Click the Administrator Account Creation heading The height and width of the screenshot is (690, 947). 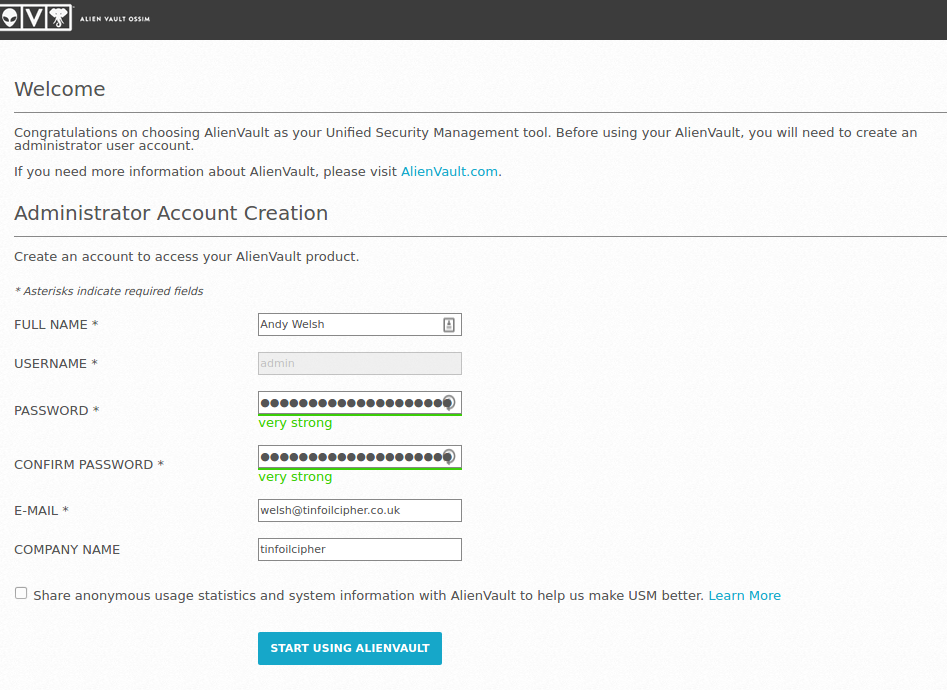point(171,214)
